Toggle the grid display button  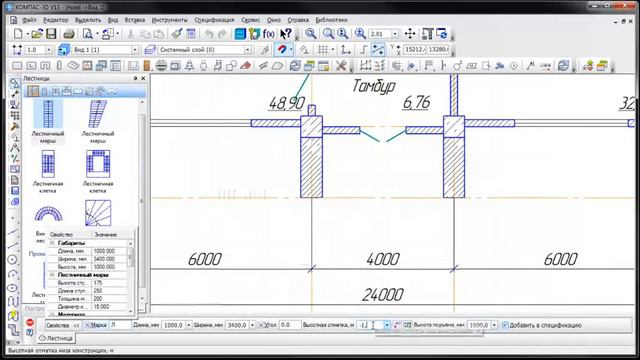[323, 50]
